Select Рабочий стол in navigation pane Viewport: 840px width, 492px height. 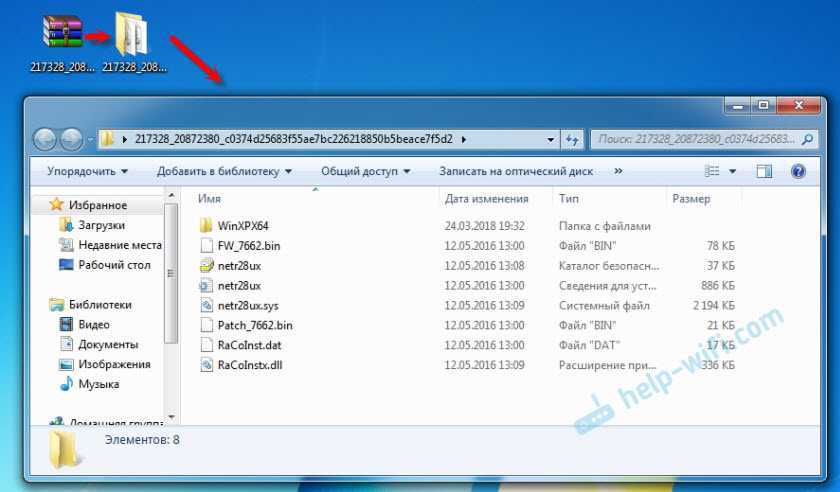pyautogui.click(x=114, y=265)
